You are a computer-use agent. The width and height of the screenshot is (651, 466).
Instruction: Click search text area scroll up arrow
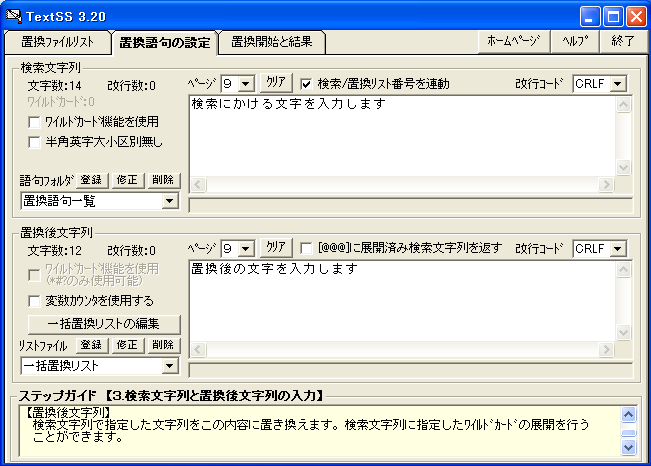(x=624, y=105)
